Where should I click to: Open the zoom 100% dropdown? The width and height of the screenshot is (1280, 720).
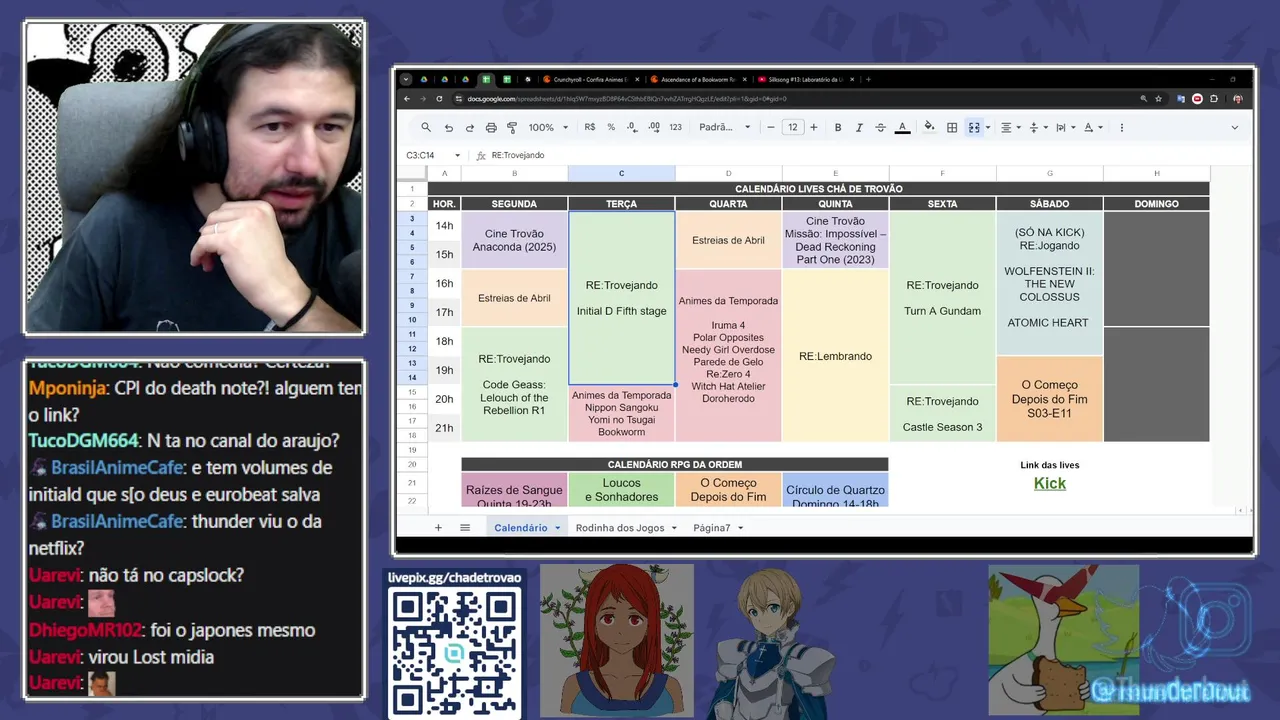pos(548,127)
